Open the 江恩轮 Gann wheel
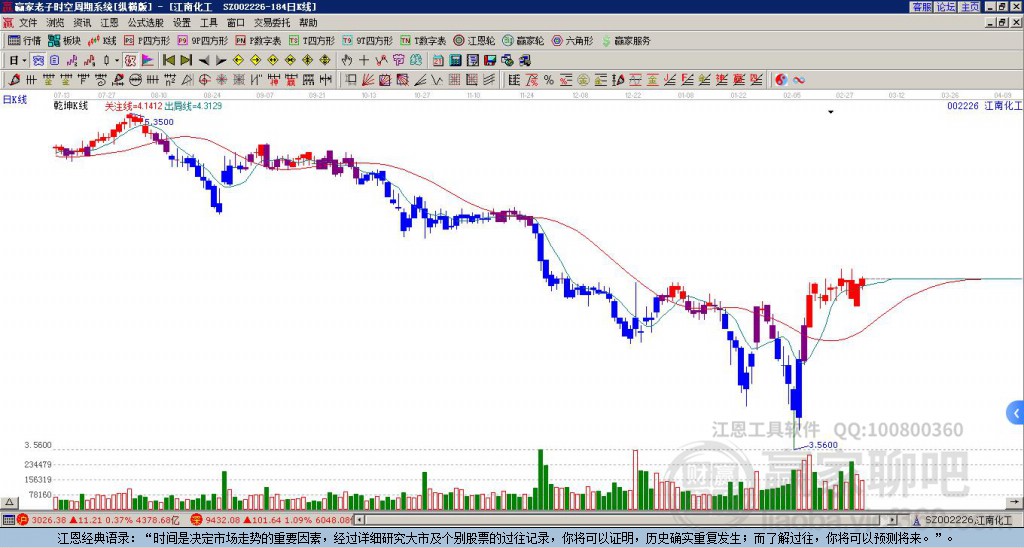Screen dimensions: 1024x548 coord(474,40)
